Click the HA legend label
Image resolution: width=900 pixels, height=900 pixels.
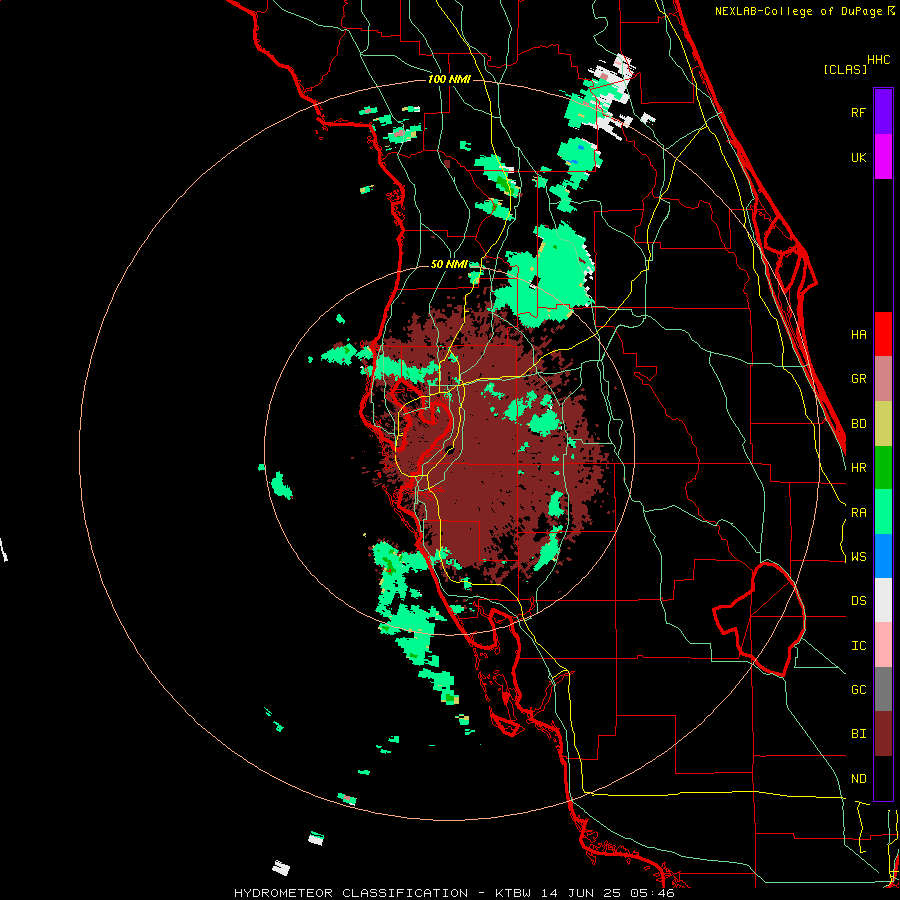coord(859,335)
